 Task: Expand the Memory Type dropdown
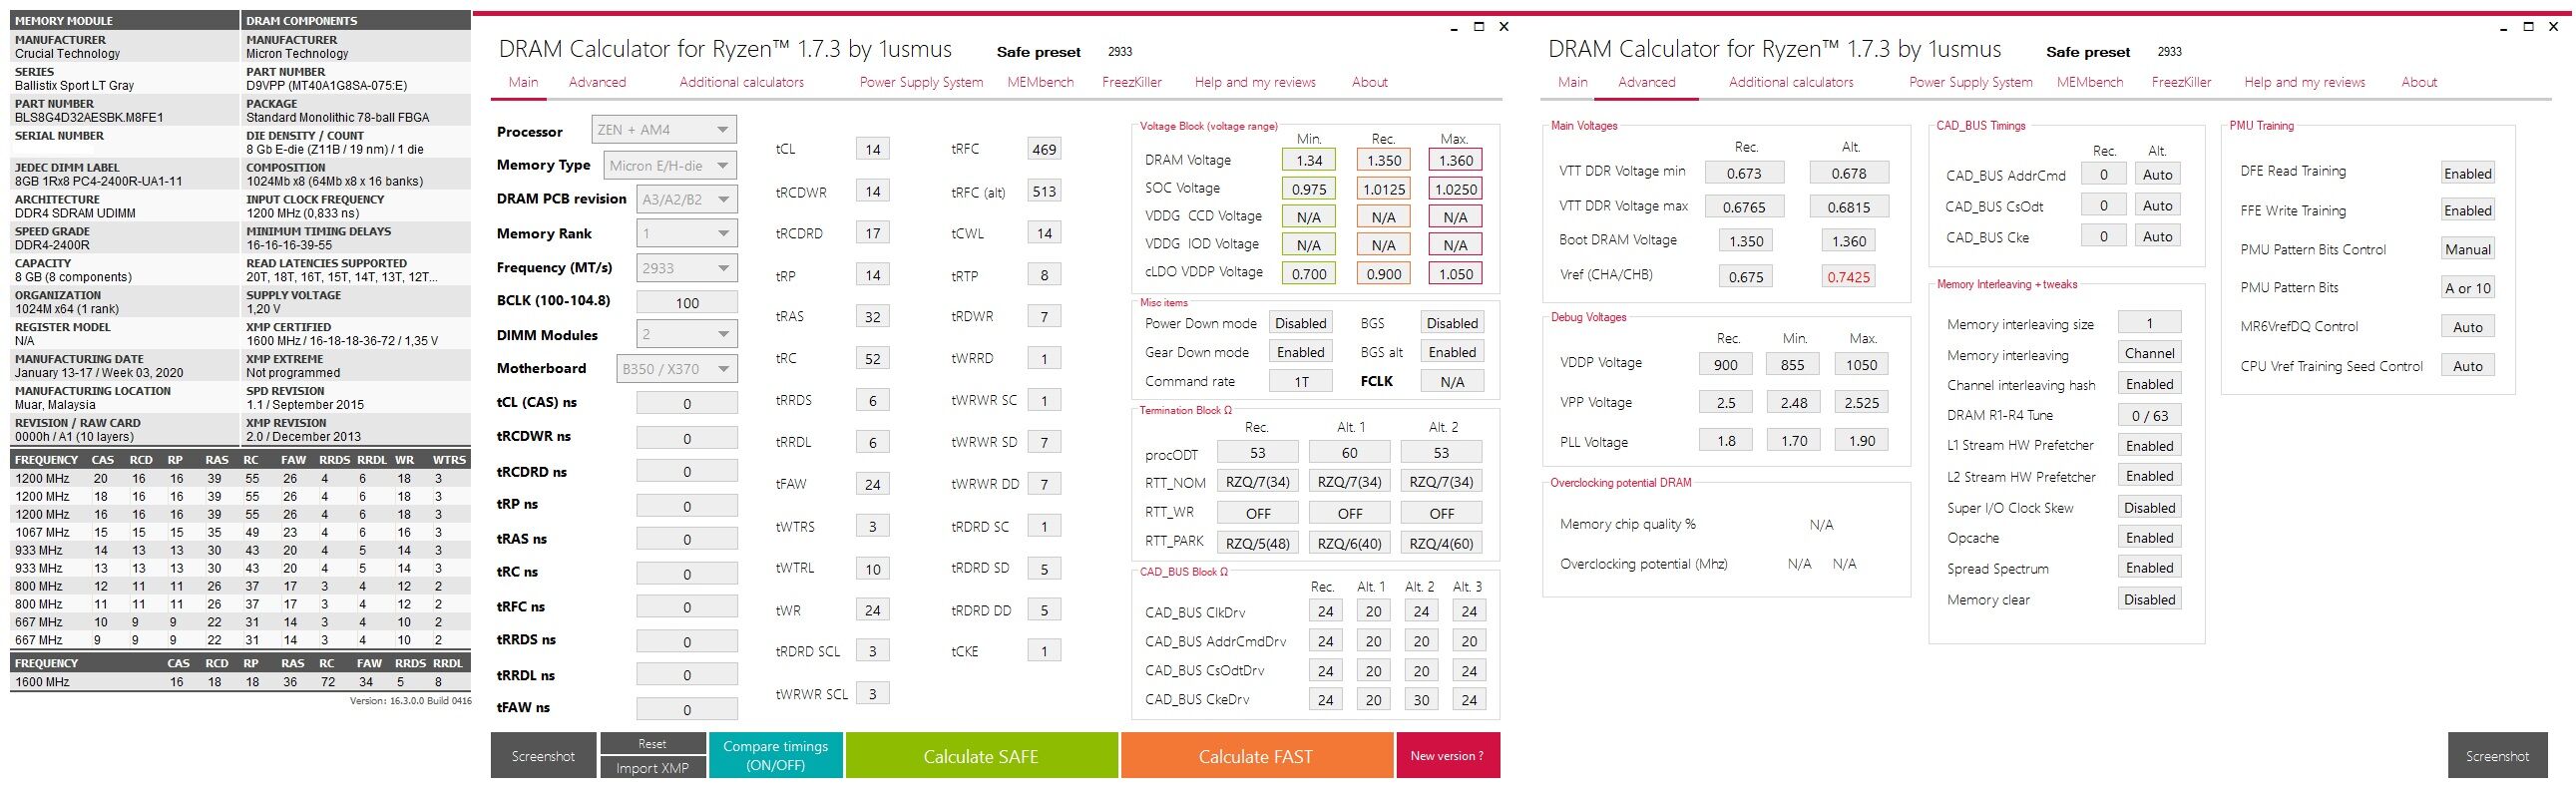(x=670, y=165)
